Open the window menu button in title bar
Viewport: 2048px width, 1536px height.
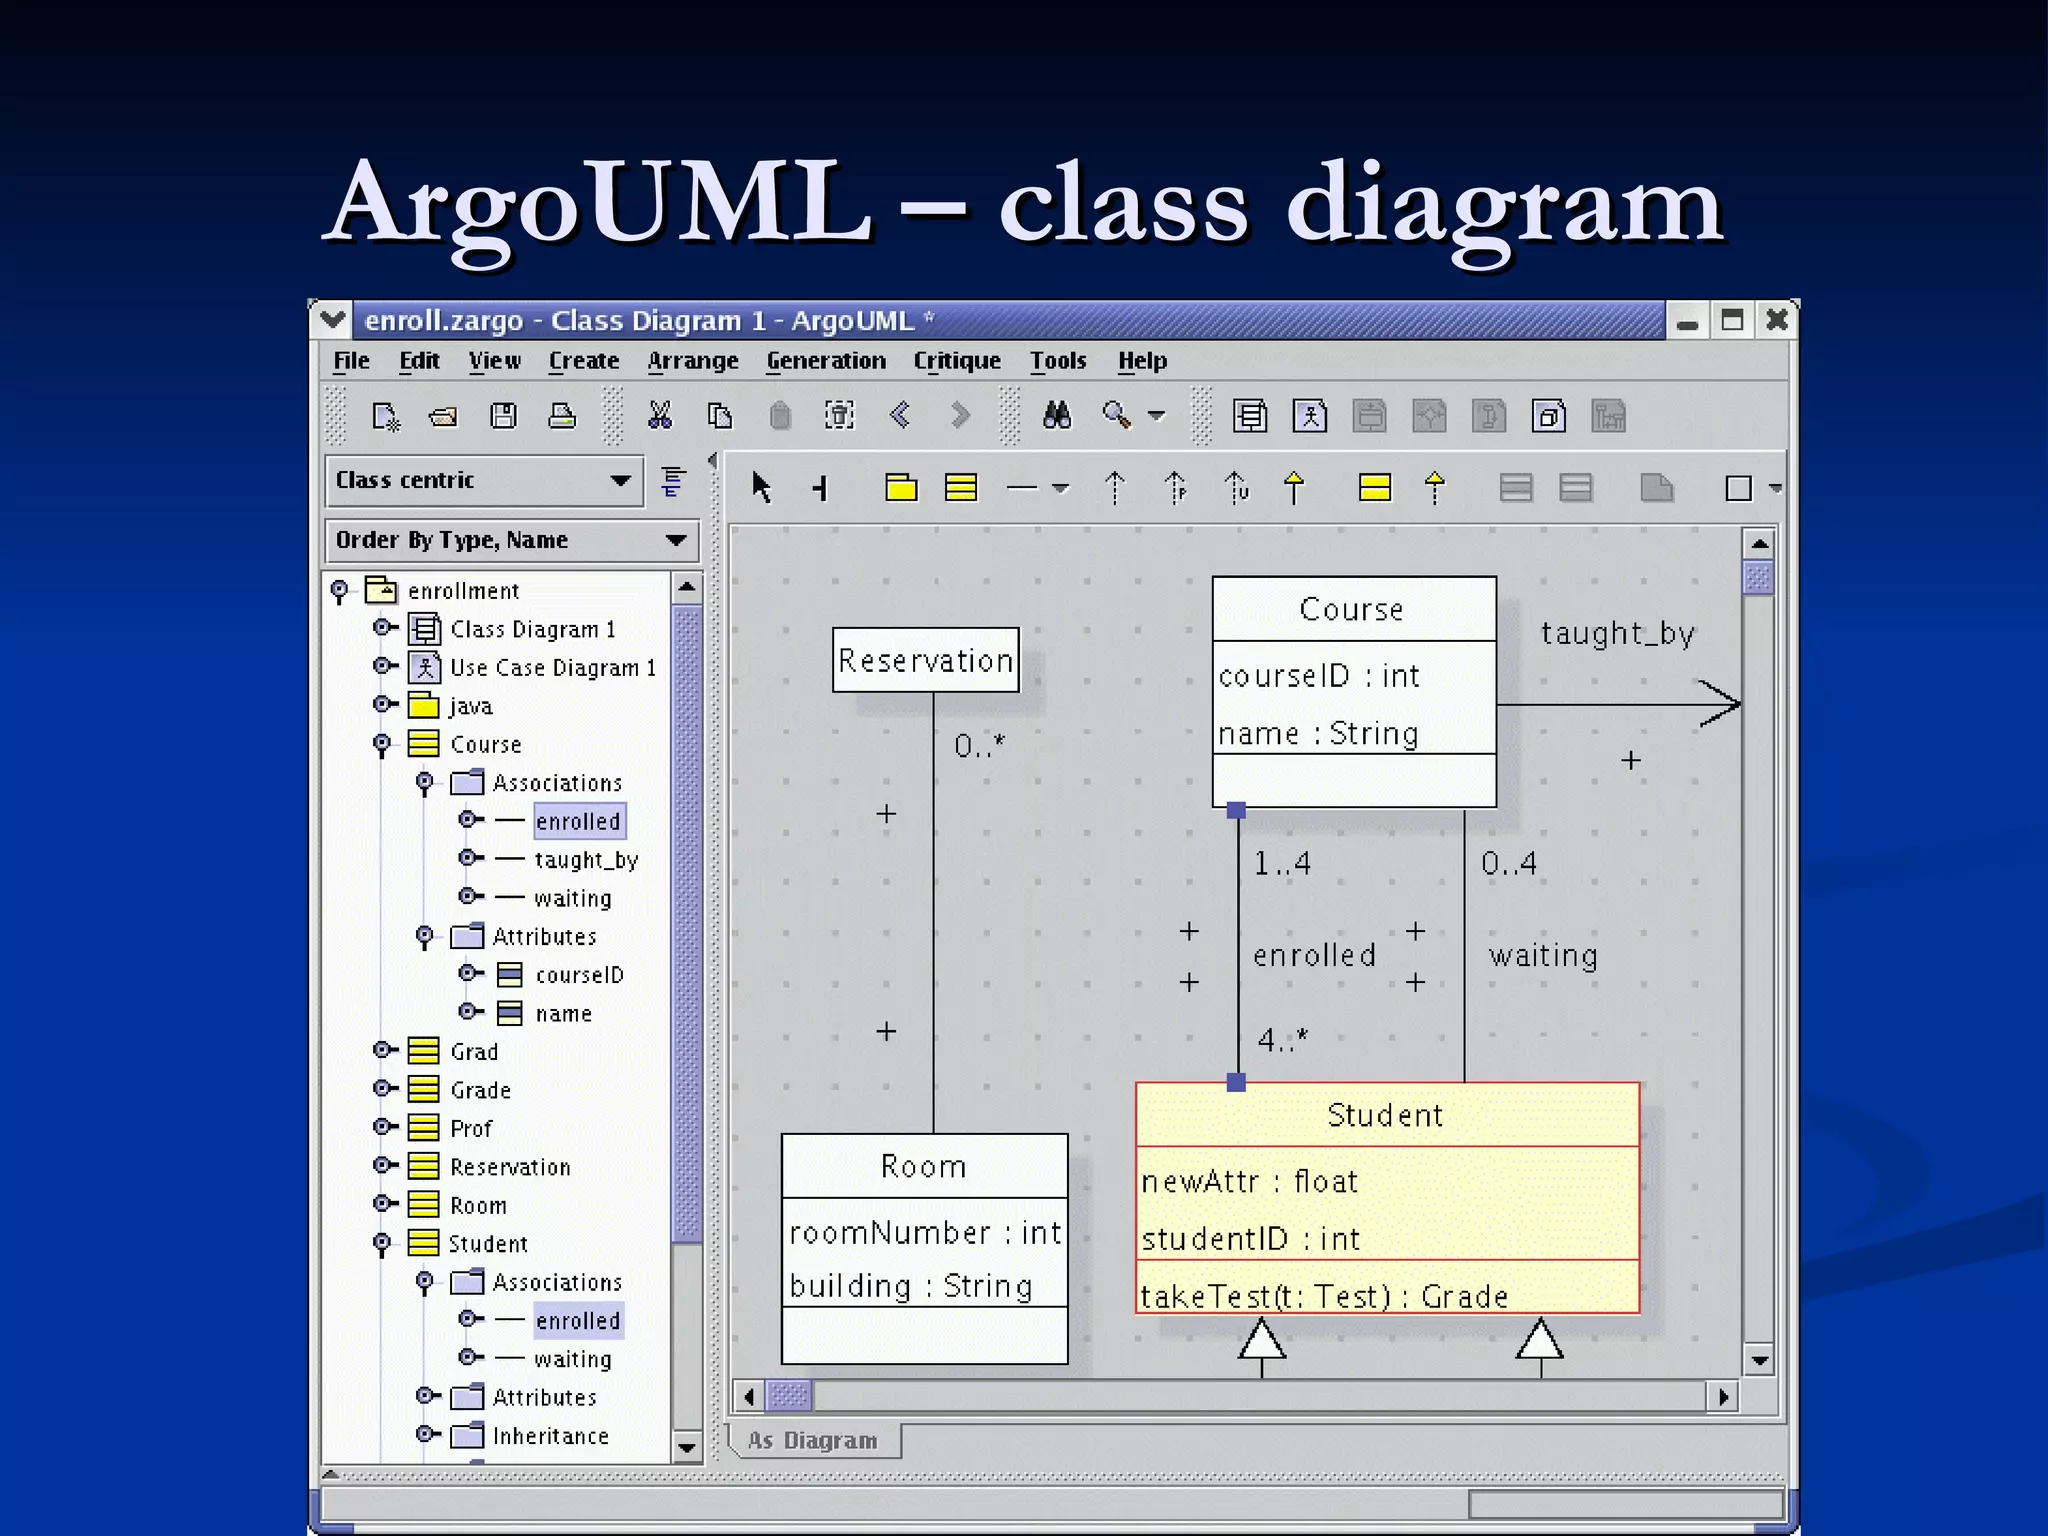(332, 320)
